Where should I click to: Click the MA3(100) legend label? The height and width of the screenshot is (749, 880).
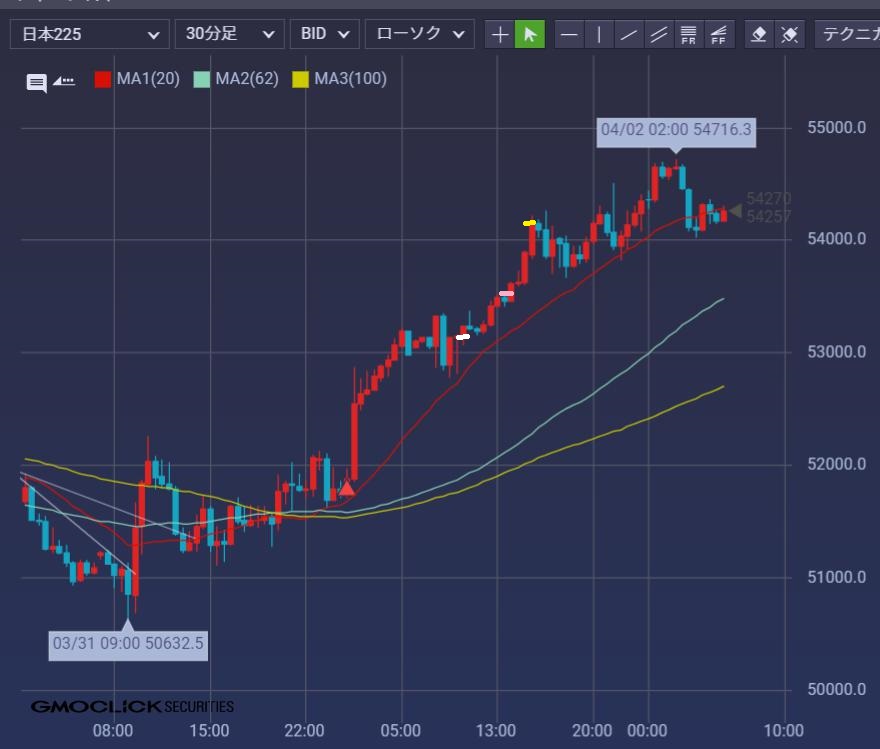click(350, 79)
